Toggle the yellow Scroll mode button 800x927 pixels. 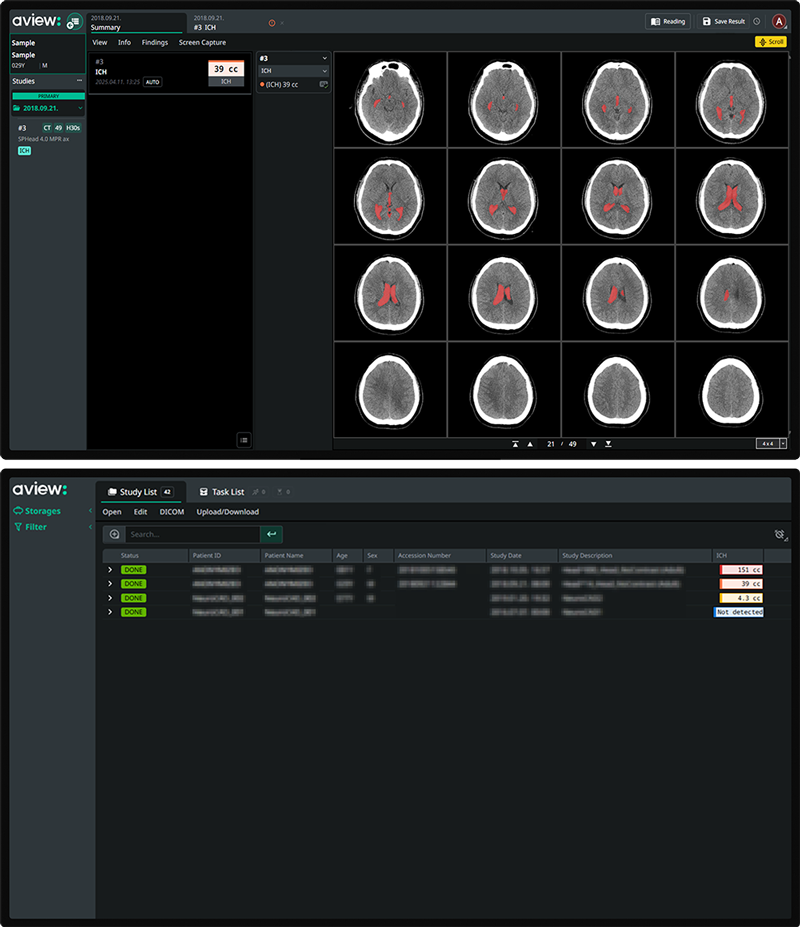[770, 42]
